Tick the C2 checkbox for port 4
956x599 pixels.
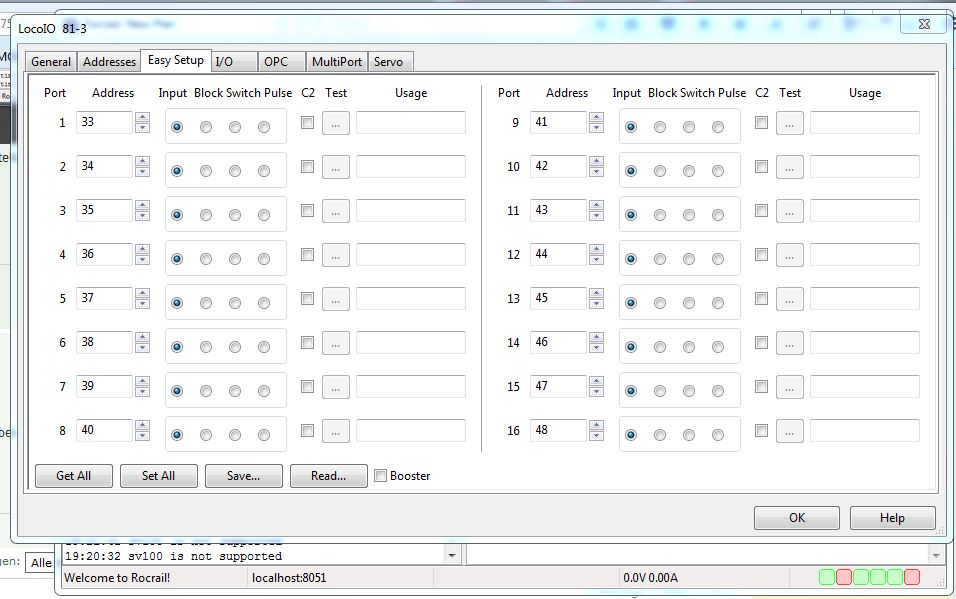click(307, 255)
